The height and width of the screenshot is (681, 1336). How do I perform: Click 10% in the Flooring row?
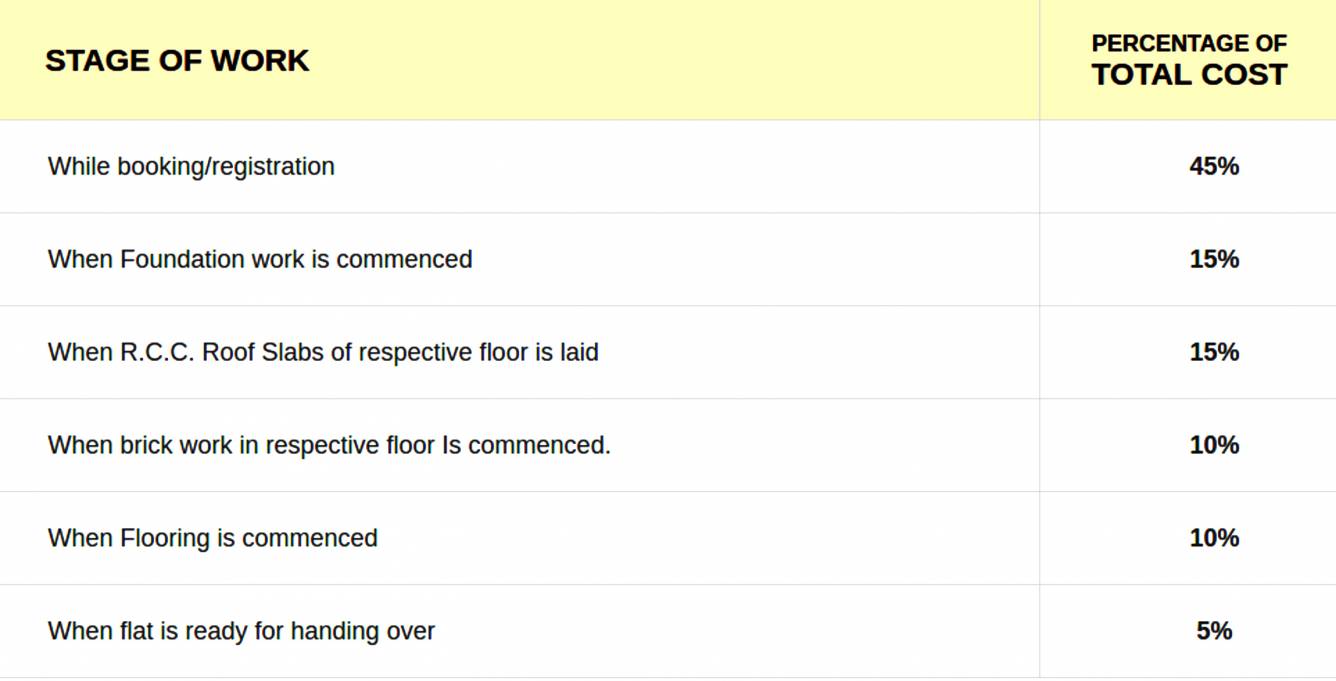1214,538
